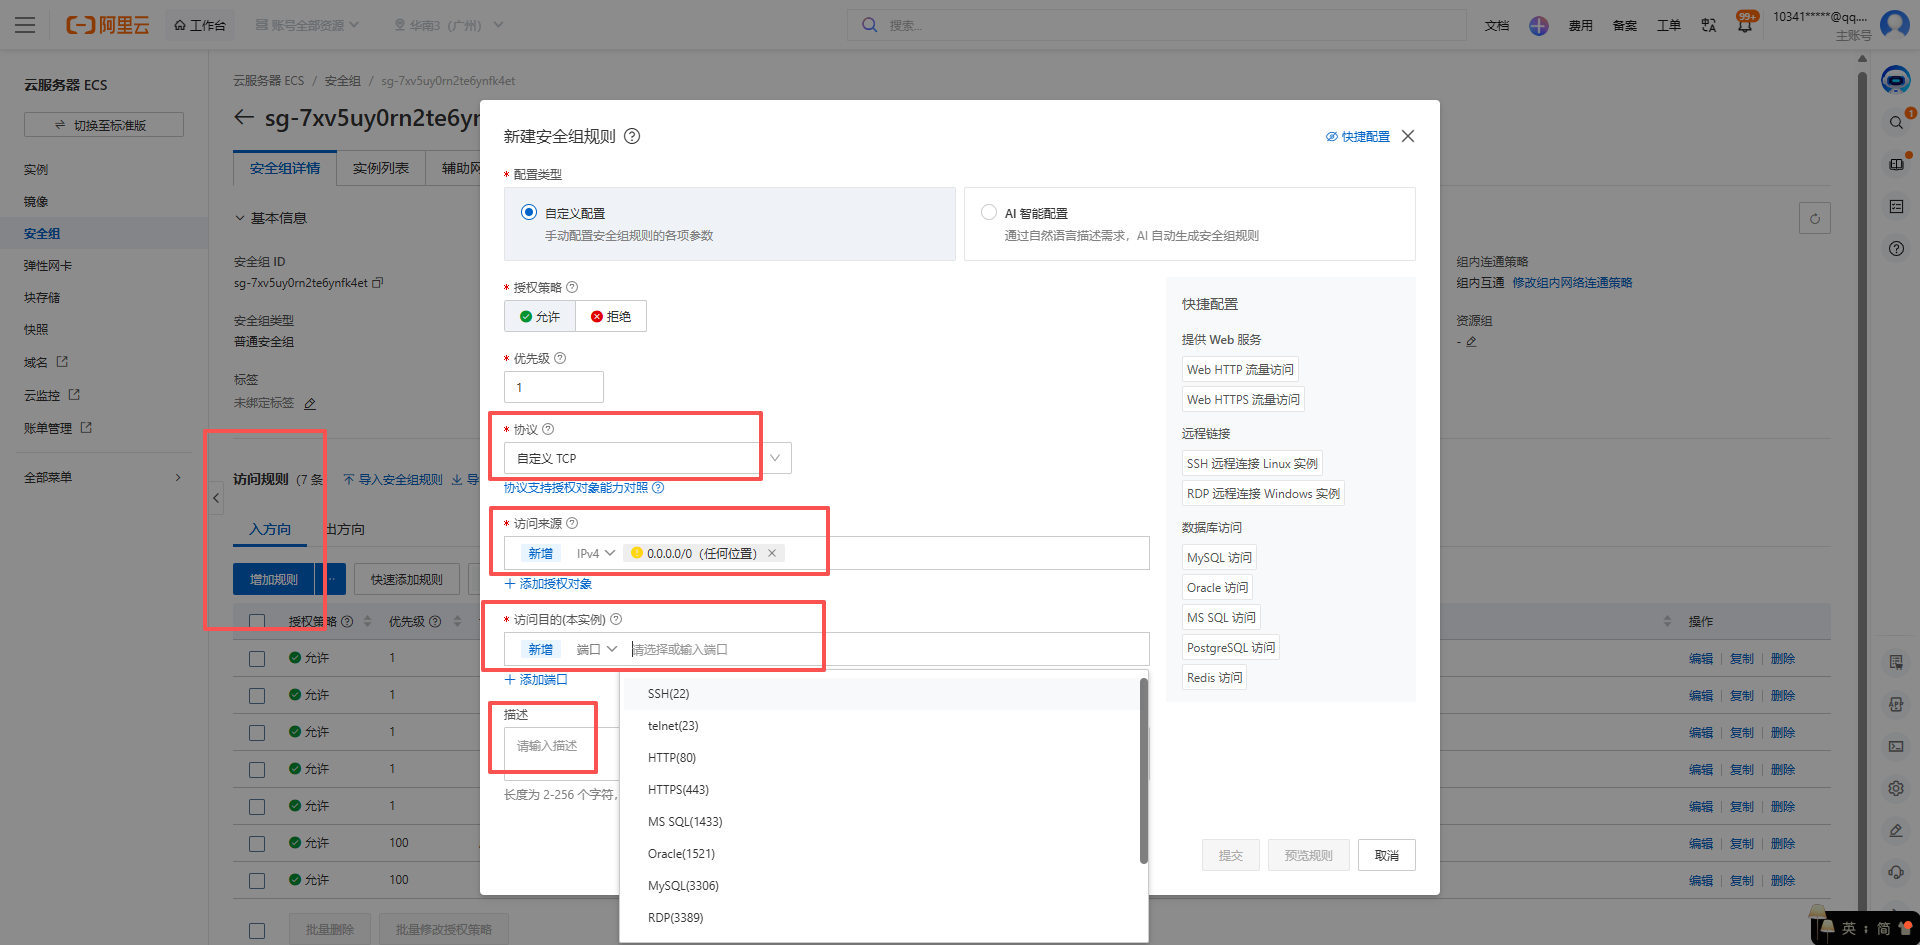Screen dimensions: 1920x945
Task: Open the 端口 destination type dropdown
Action: click(596, 649)
